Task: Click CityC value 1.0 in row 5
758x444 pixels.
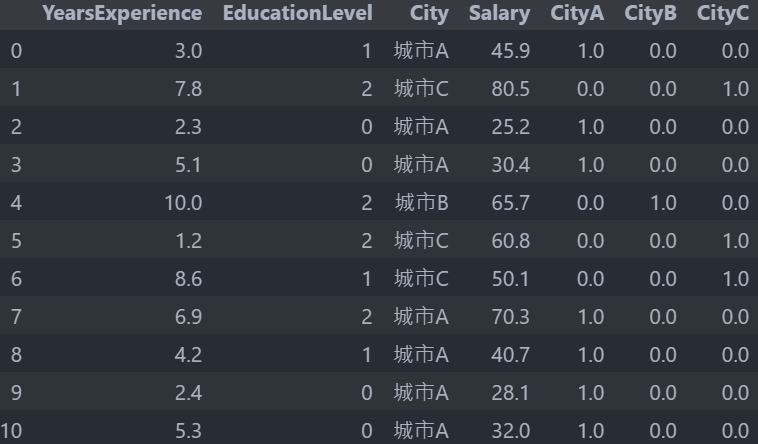Action: [736, 241]
